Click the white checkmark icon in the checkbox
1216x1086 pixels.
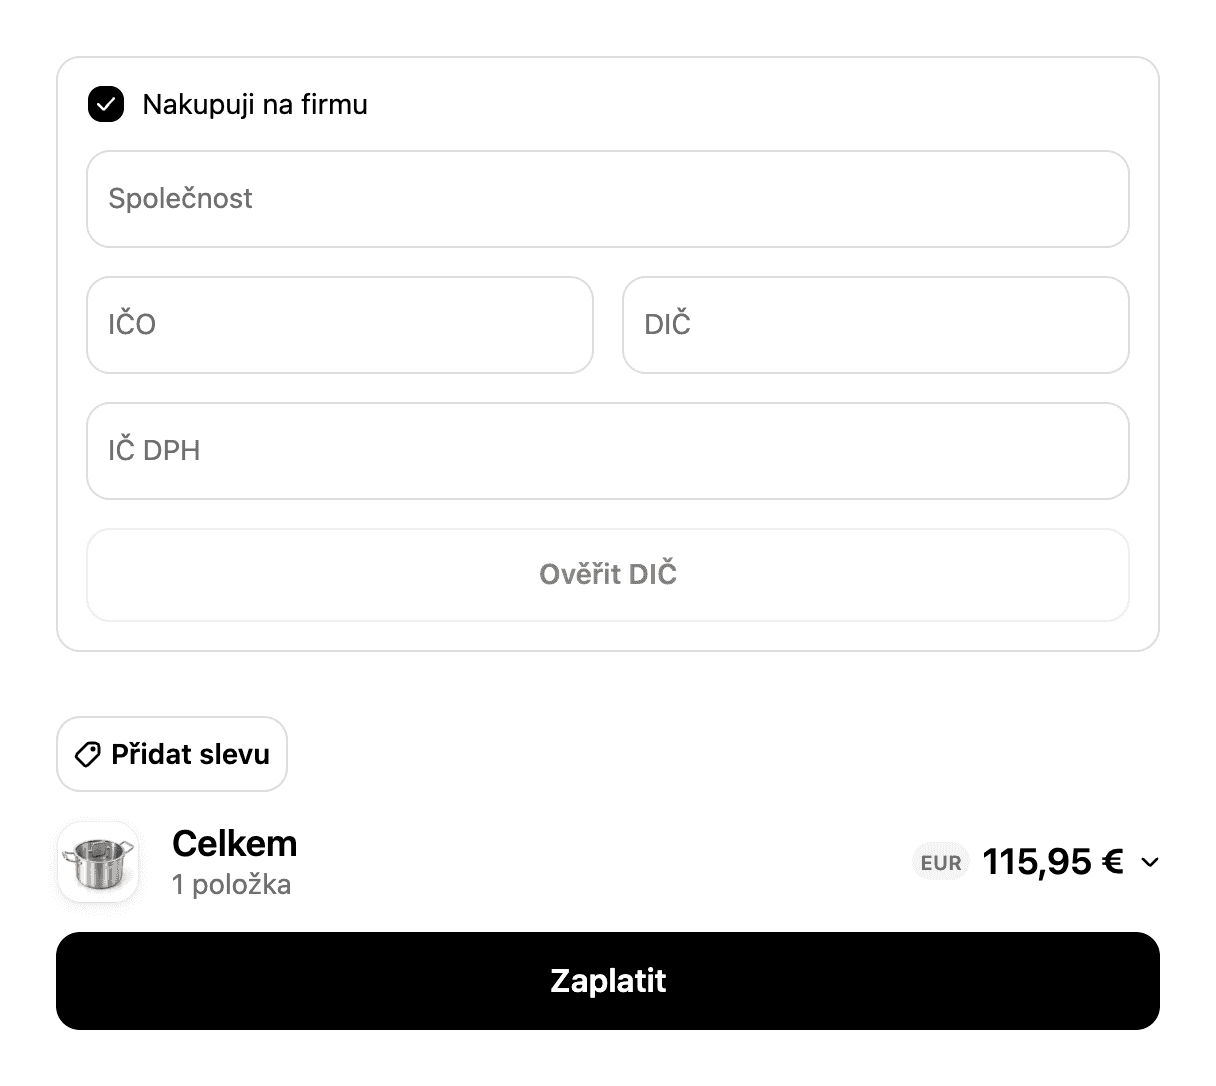point(106,104)
